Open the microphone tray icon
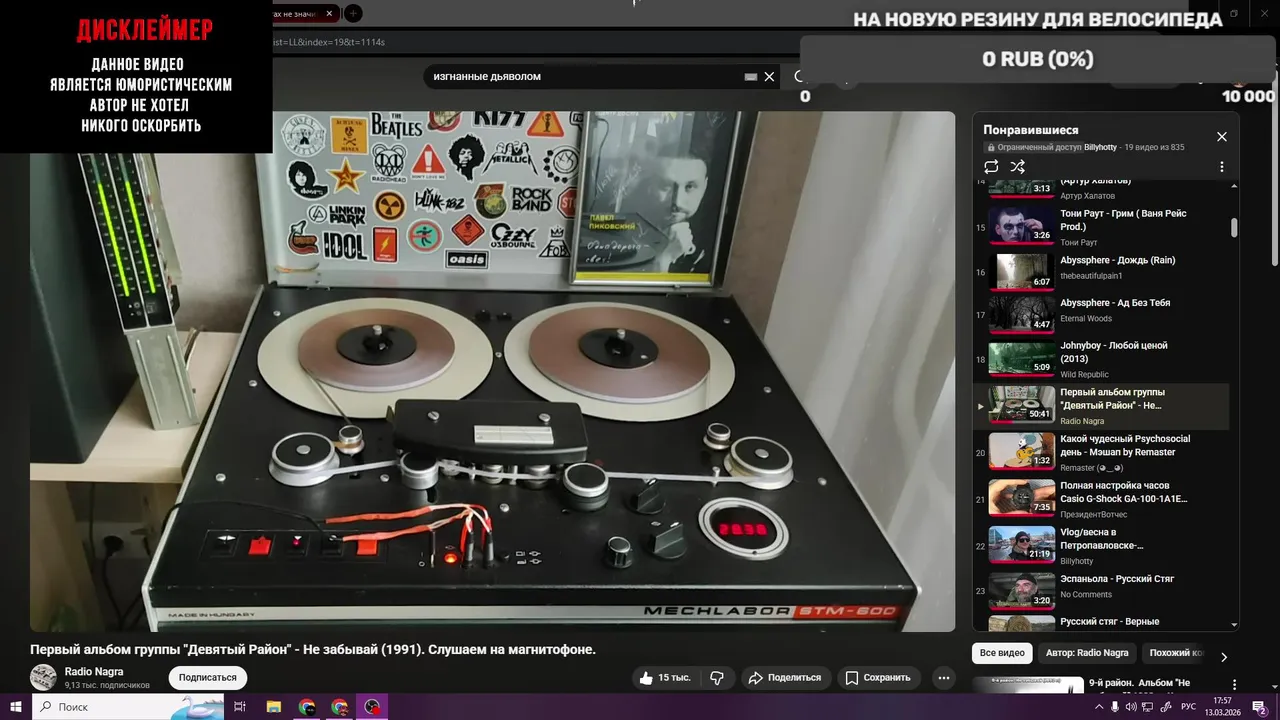The width and height of the screenshot is (1280, 720). coord(1116,707)
